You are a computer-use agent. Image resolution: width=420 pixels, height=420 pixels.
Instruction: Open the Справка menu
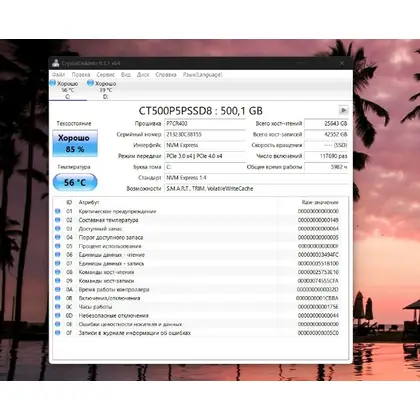(166, 75)
